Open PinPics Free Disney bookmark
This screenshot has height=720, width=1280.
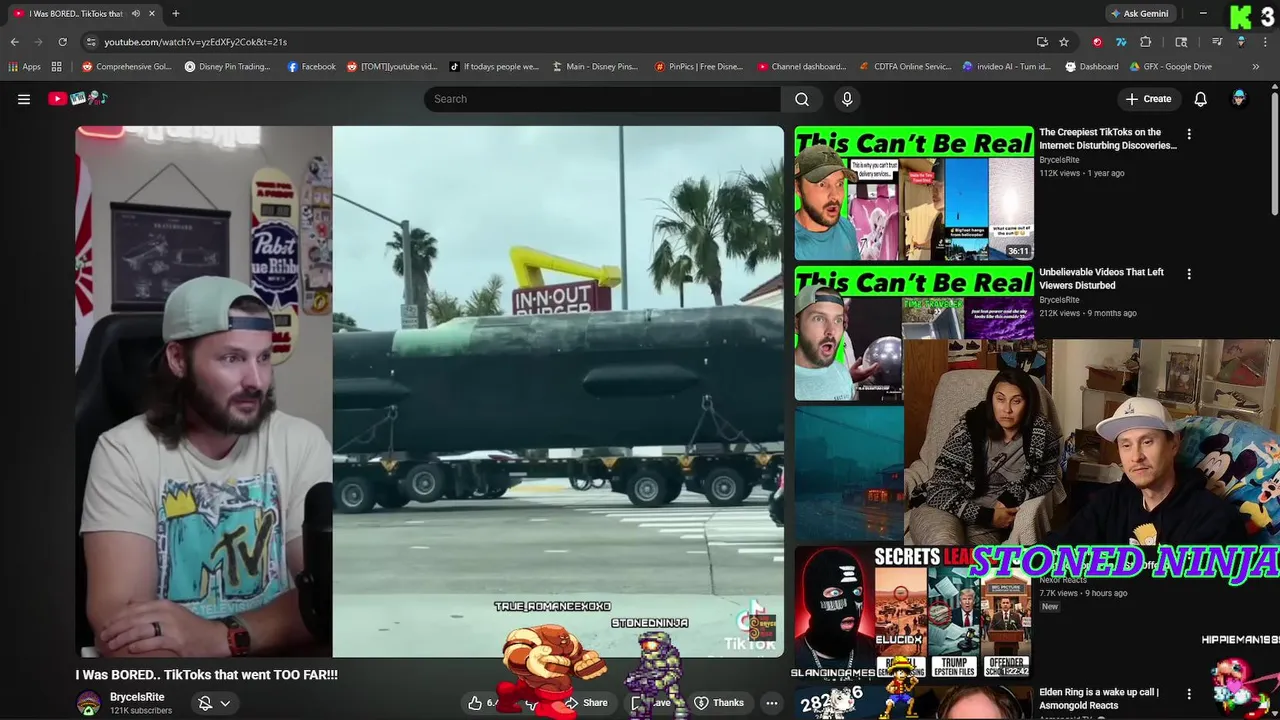tap(699, 67)
